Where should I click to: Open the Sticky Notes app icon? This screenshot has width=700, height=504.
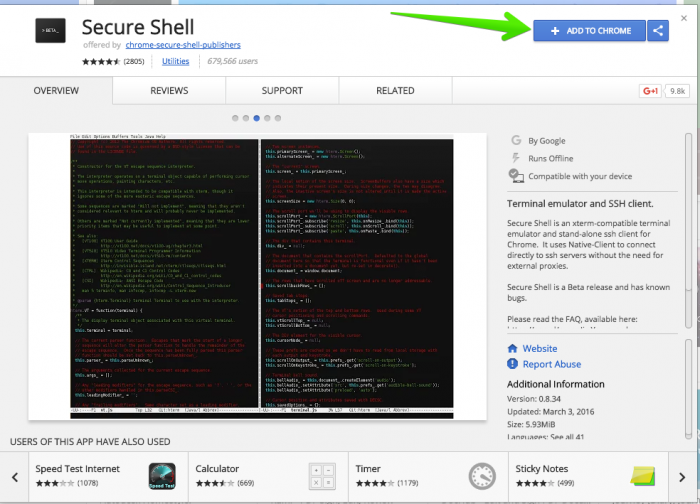tap(643, 476)
